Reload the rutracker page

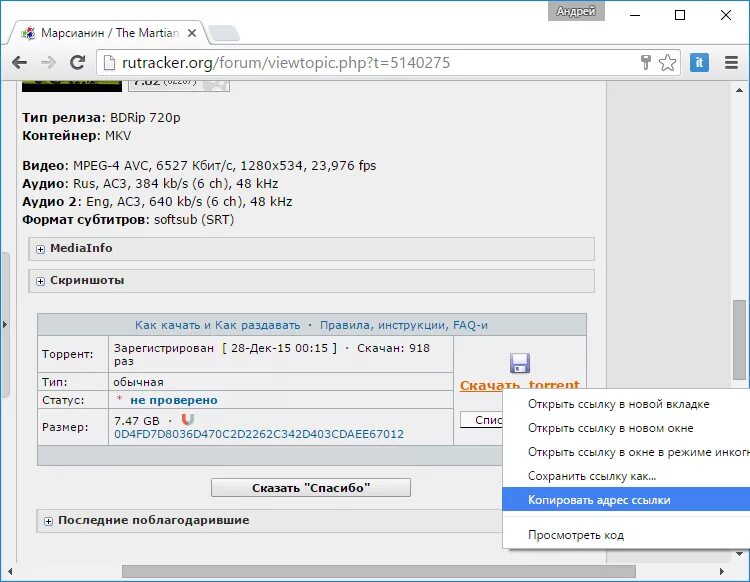pos(77,63)
